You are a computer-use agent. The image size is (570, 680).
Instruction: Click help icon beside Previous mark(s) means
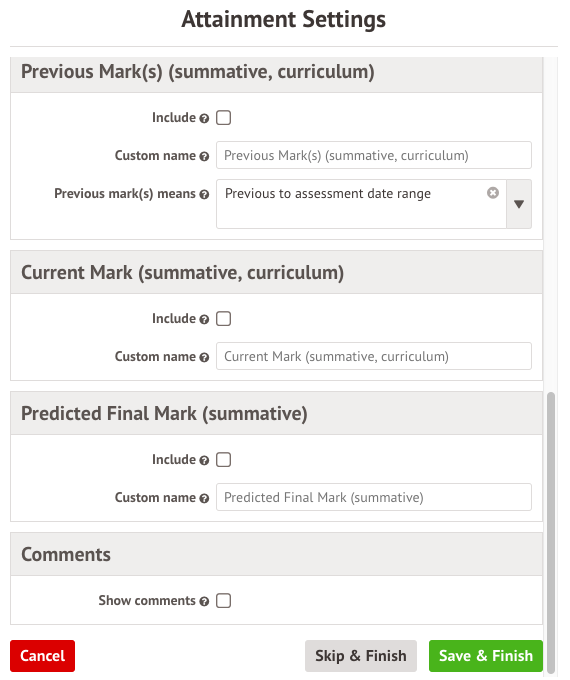click(204, 195)
